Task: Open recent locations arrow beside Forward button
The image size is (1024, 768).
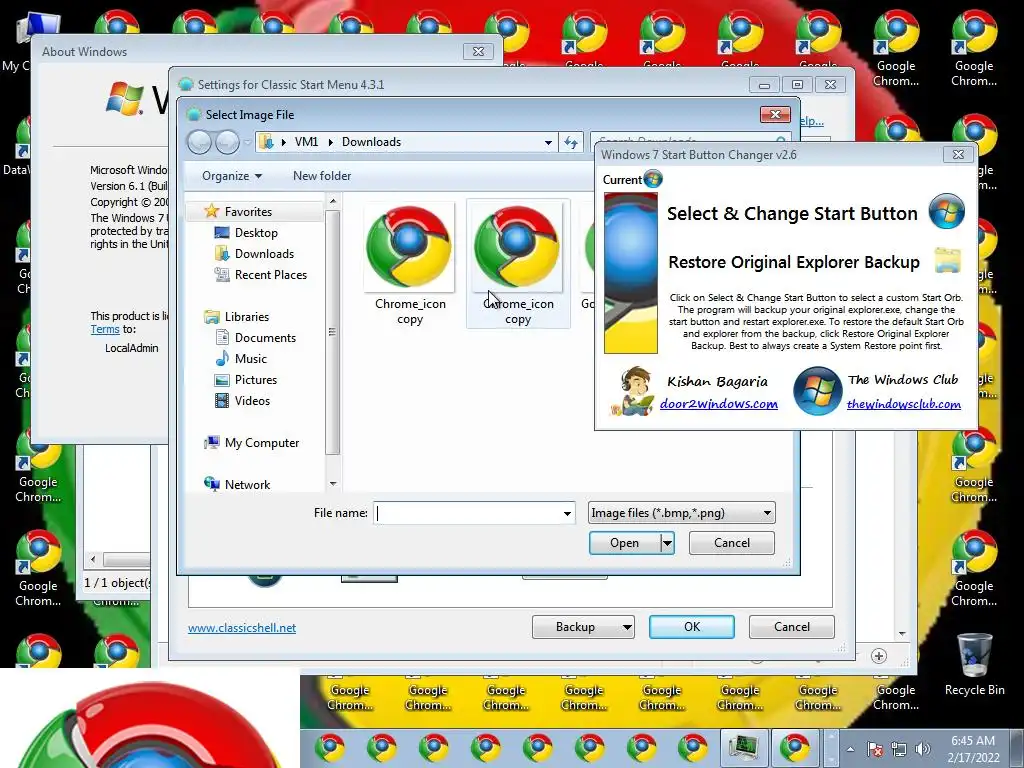Action: (247, 142)
